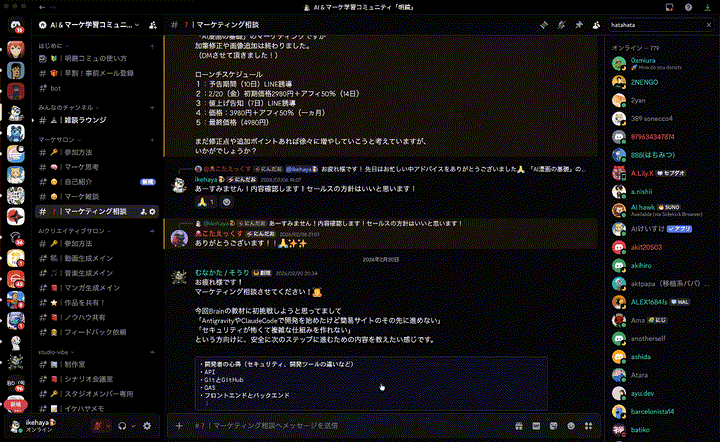Open the threads icon in channel header

pyautogui.click(x=545, y=23)
